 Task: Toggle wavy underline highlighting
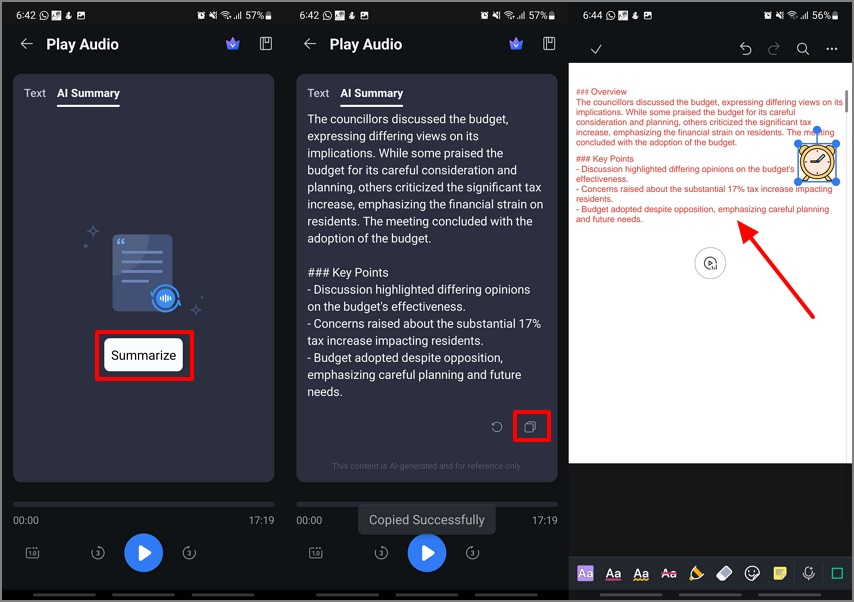[x=641, y=573]
